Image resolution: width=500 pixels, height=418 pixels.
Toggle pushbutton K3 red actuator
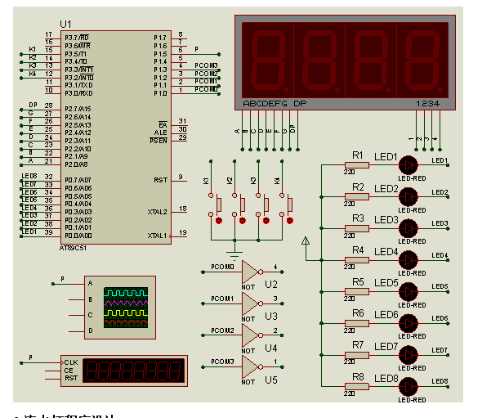click(x=266, y=220)
